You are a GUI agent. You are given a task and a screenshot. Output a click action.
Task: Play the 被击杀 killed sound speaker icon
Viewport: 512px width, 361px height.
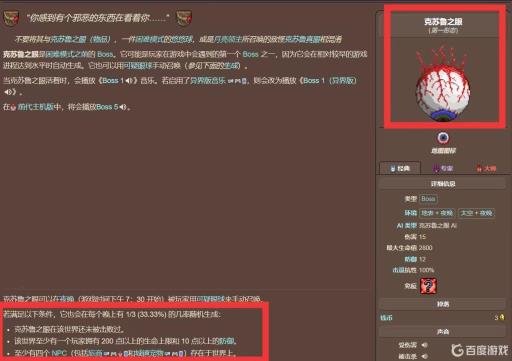[x=424, y=356]
